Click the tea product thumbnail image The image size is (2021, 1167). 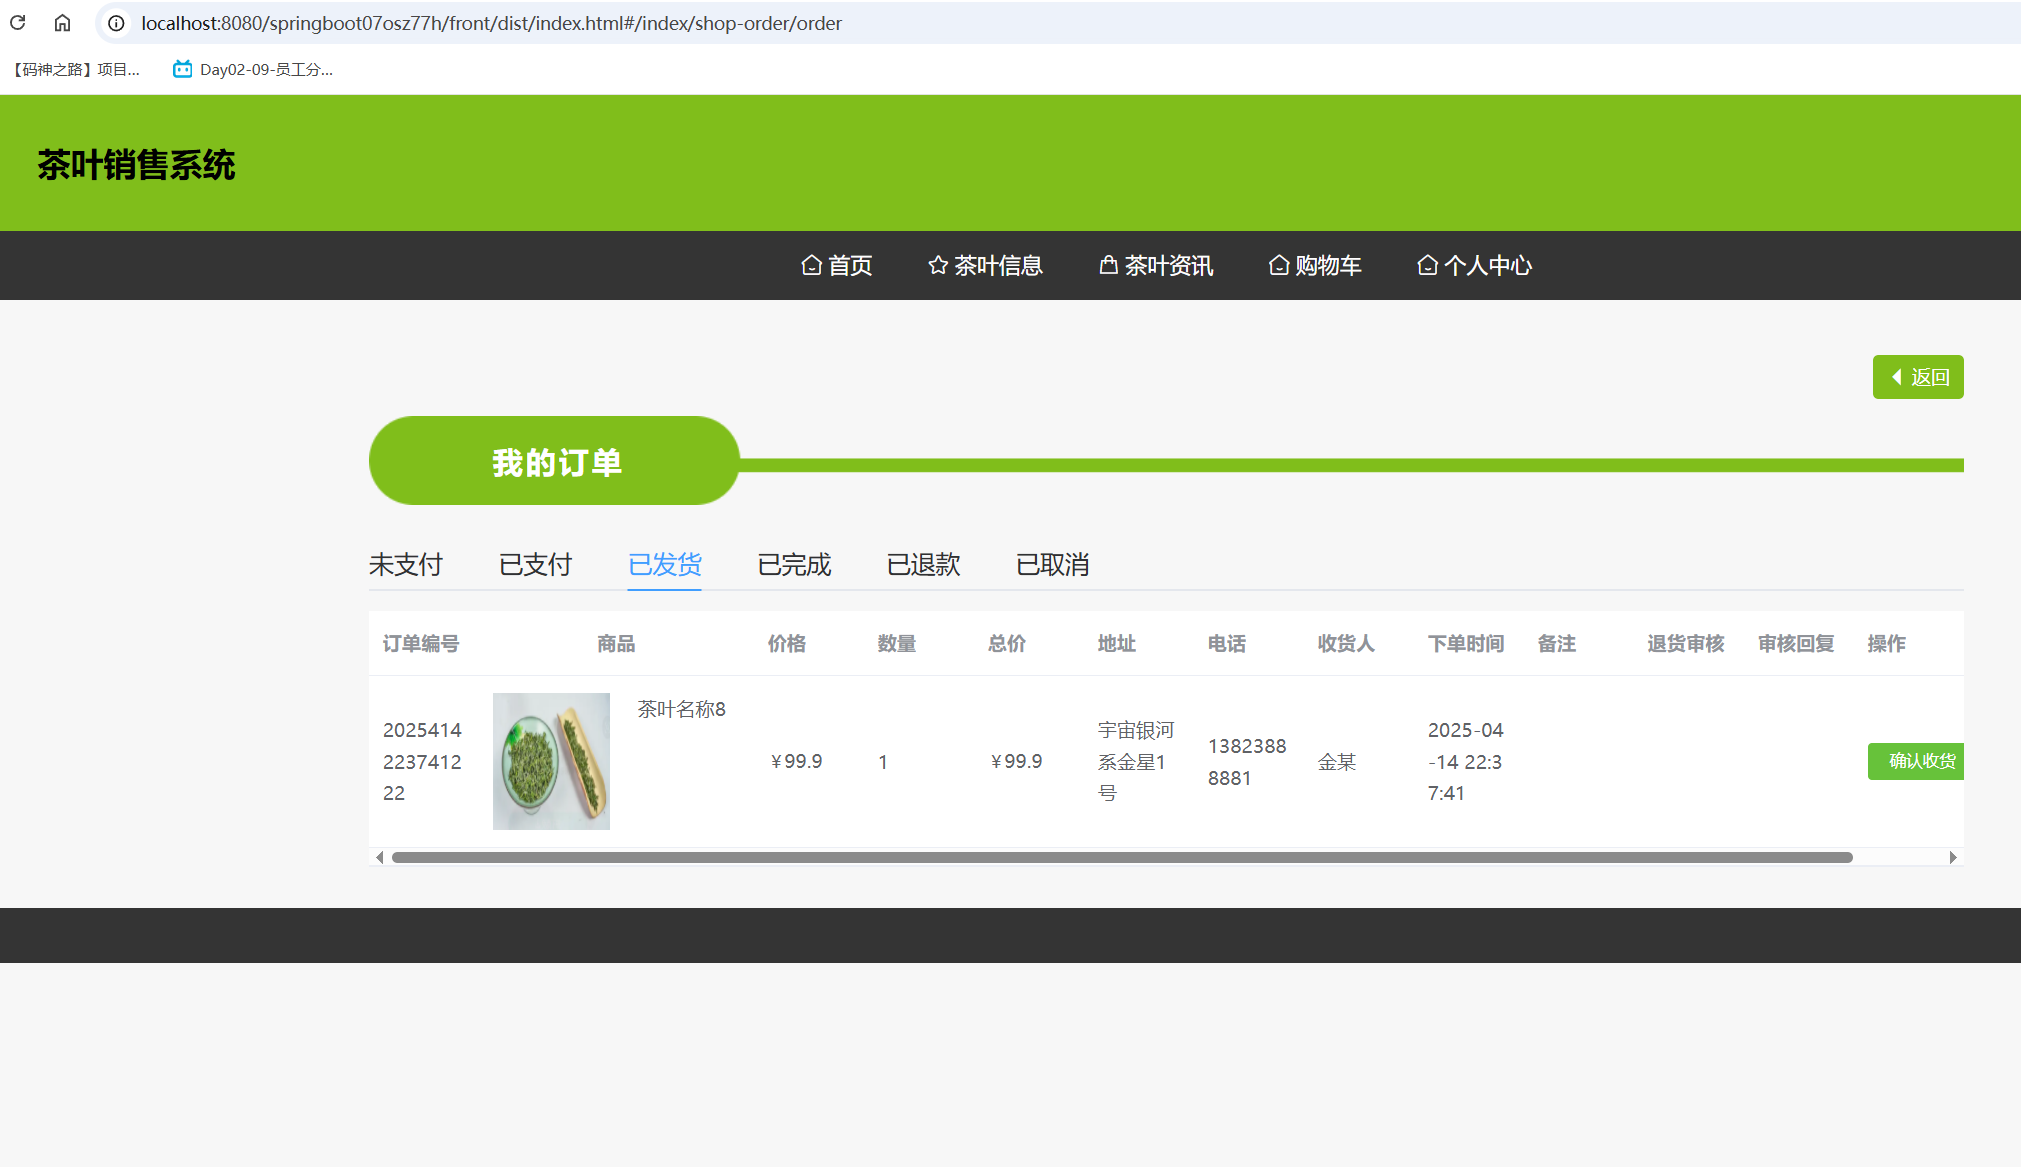pyautogui.click(x=551, y=761)
